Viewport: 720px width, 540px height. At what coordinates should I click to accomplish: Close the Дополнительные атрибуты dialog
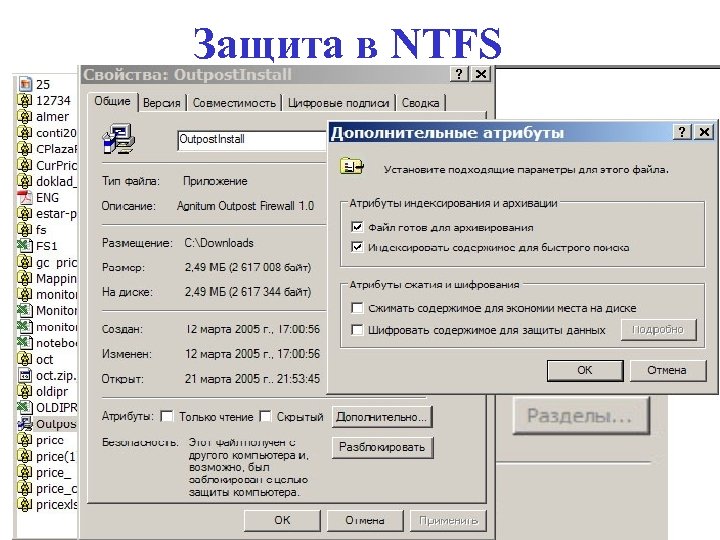(x=704, y=132)
